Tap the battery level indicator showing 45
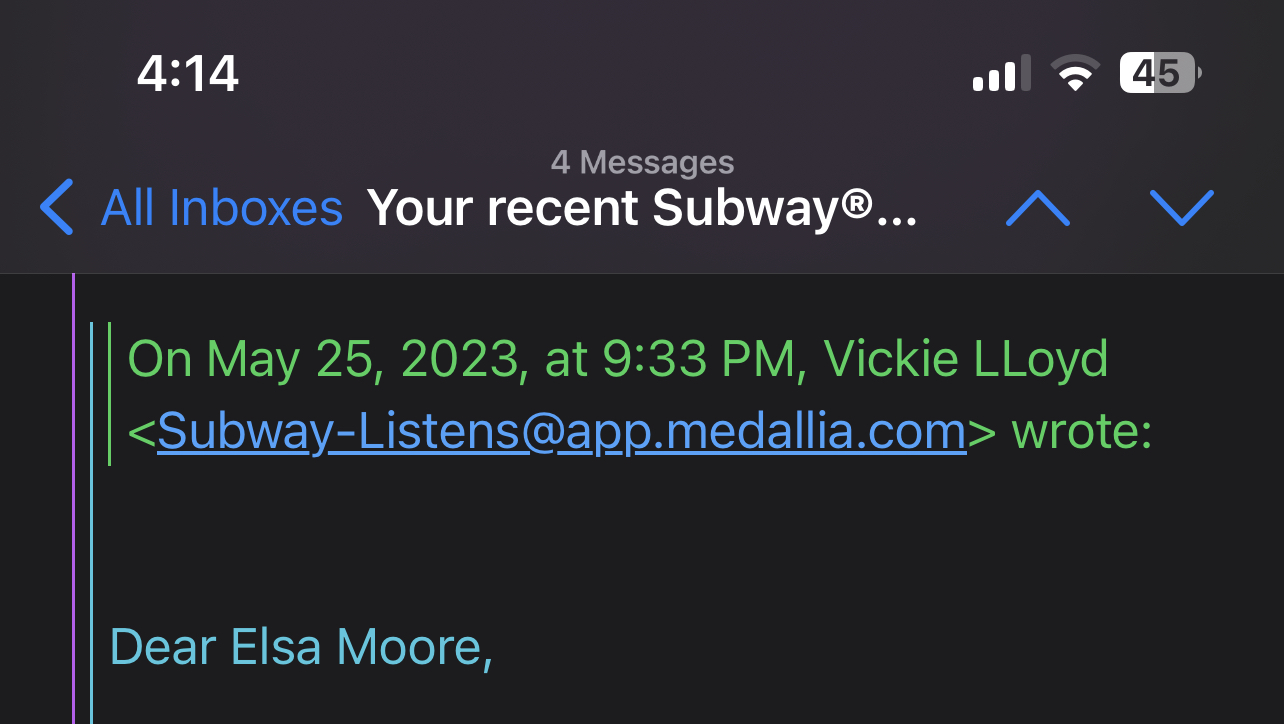 pyautogui.click(x=1158, y=73)
